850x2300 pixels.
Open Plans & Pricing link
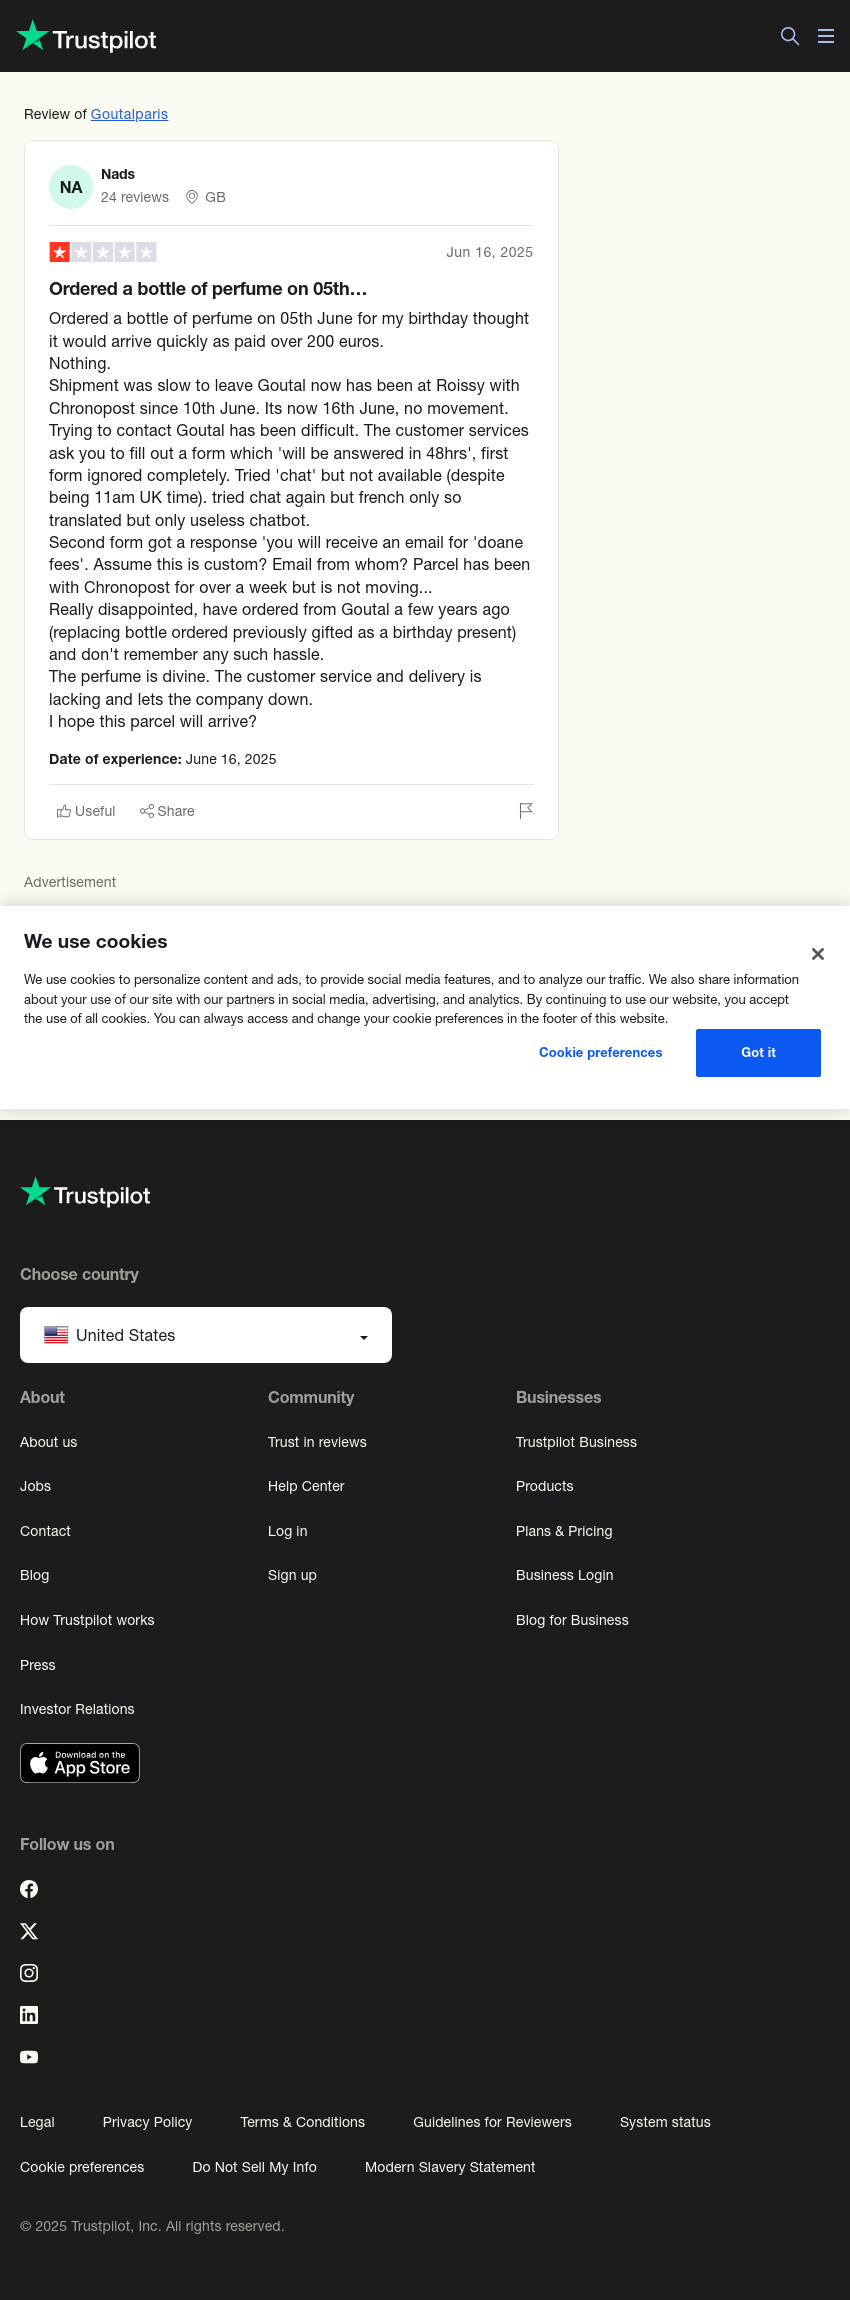coord(564,1531)
